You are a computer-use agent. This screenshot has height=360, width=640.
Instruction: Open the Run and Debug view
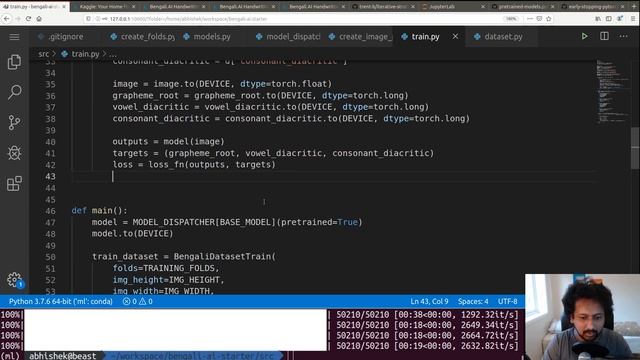[14, 153]
